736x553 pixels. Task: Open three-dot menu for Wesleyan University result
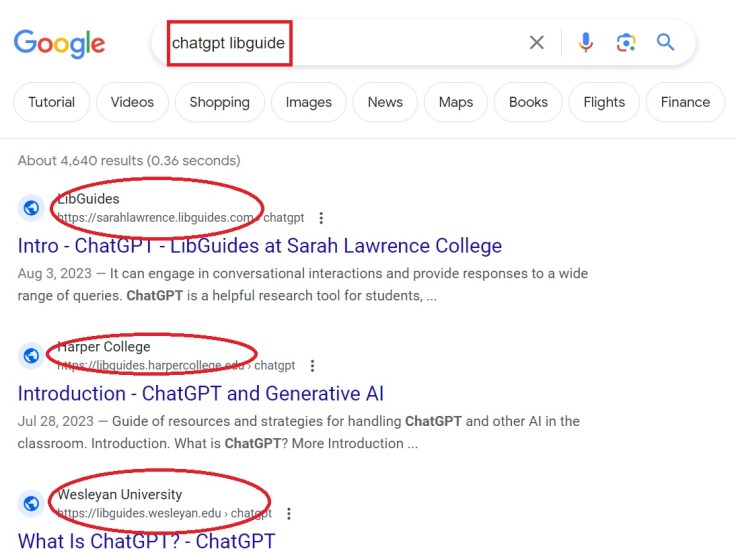click(289, 514)
